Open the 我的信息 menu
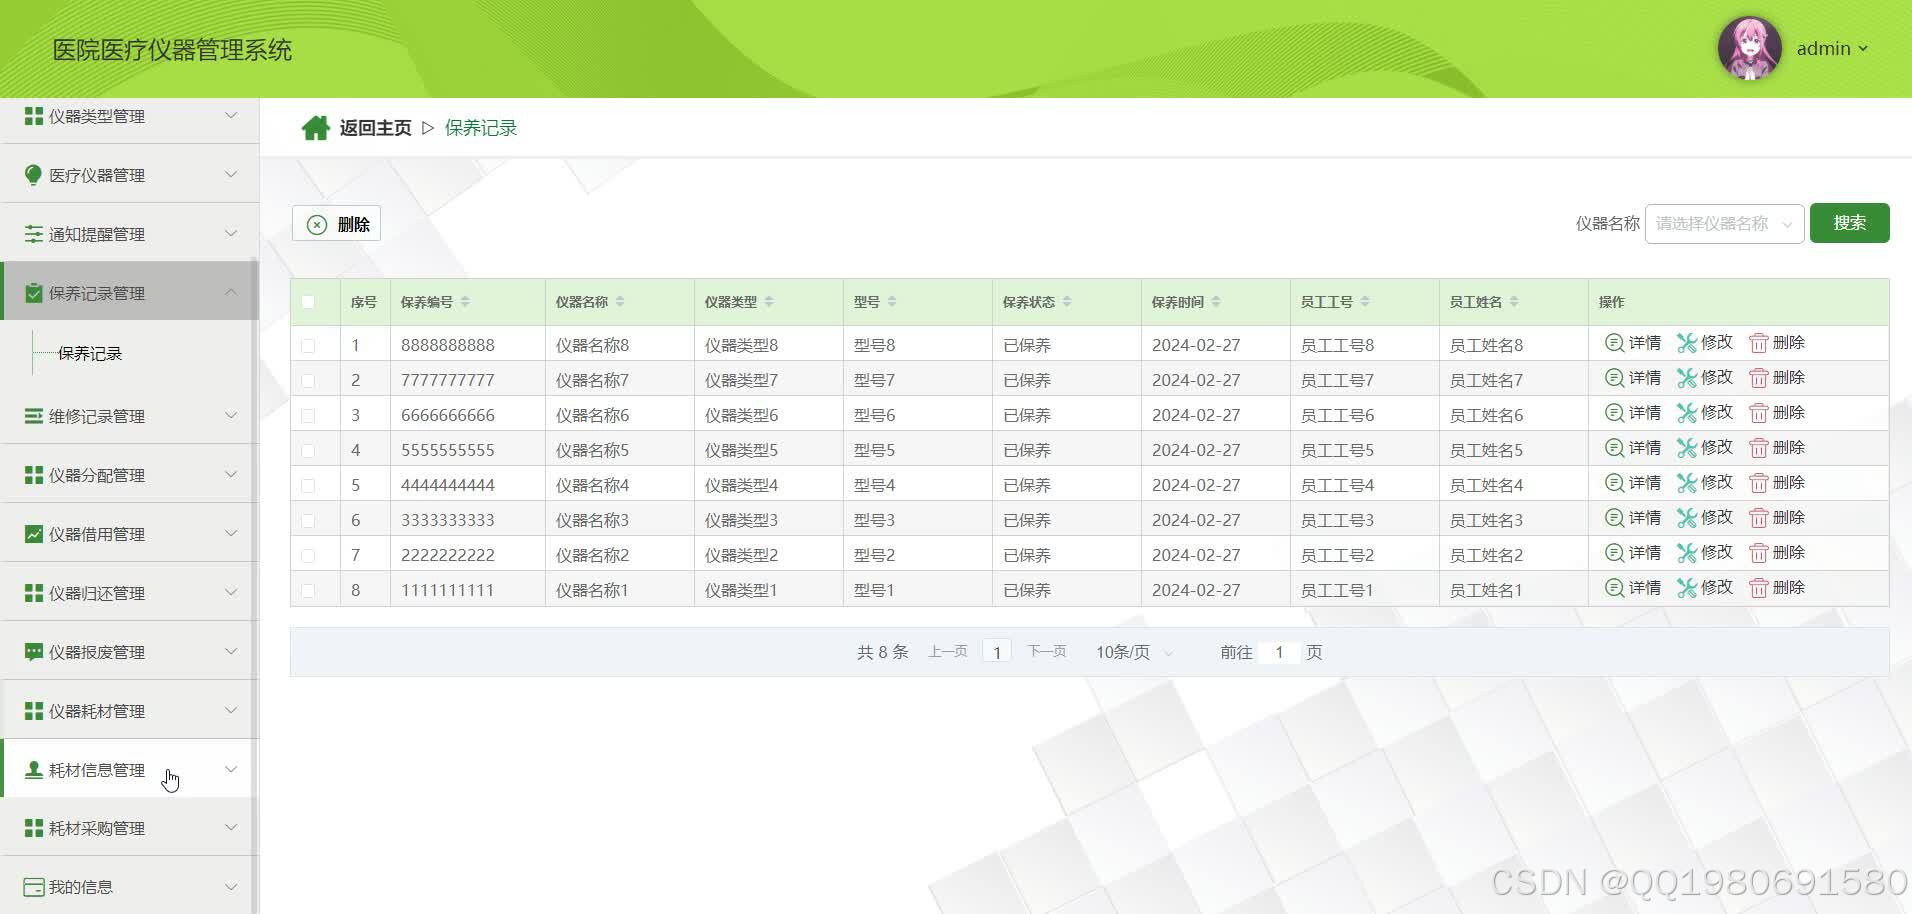Image resolution: width=1912 pixels, height=914 pixels. coord(130,887)
